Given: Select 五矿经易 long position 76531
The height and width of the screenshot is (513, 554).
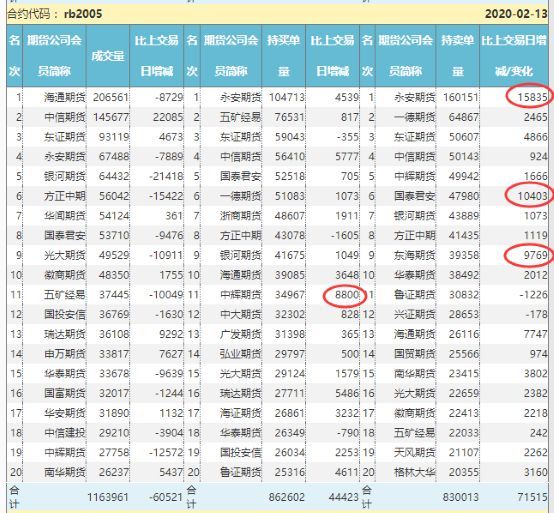Looking at the screenshot, I should coord(290,117).
